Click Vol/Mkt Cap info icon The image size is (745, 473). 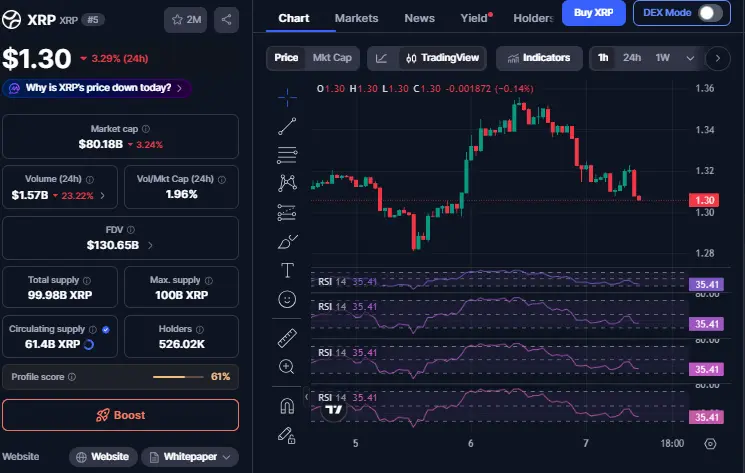[x=222, y=179]
